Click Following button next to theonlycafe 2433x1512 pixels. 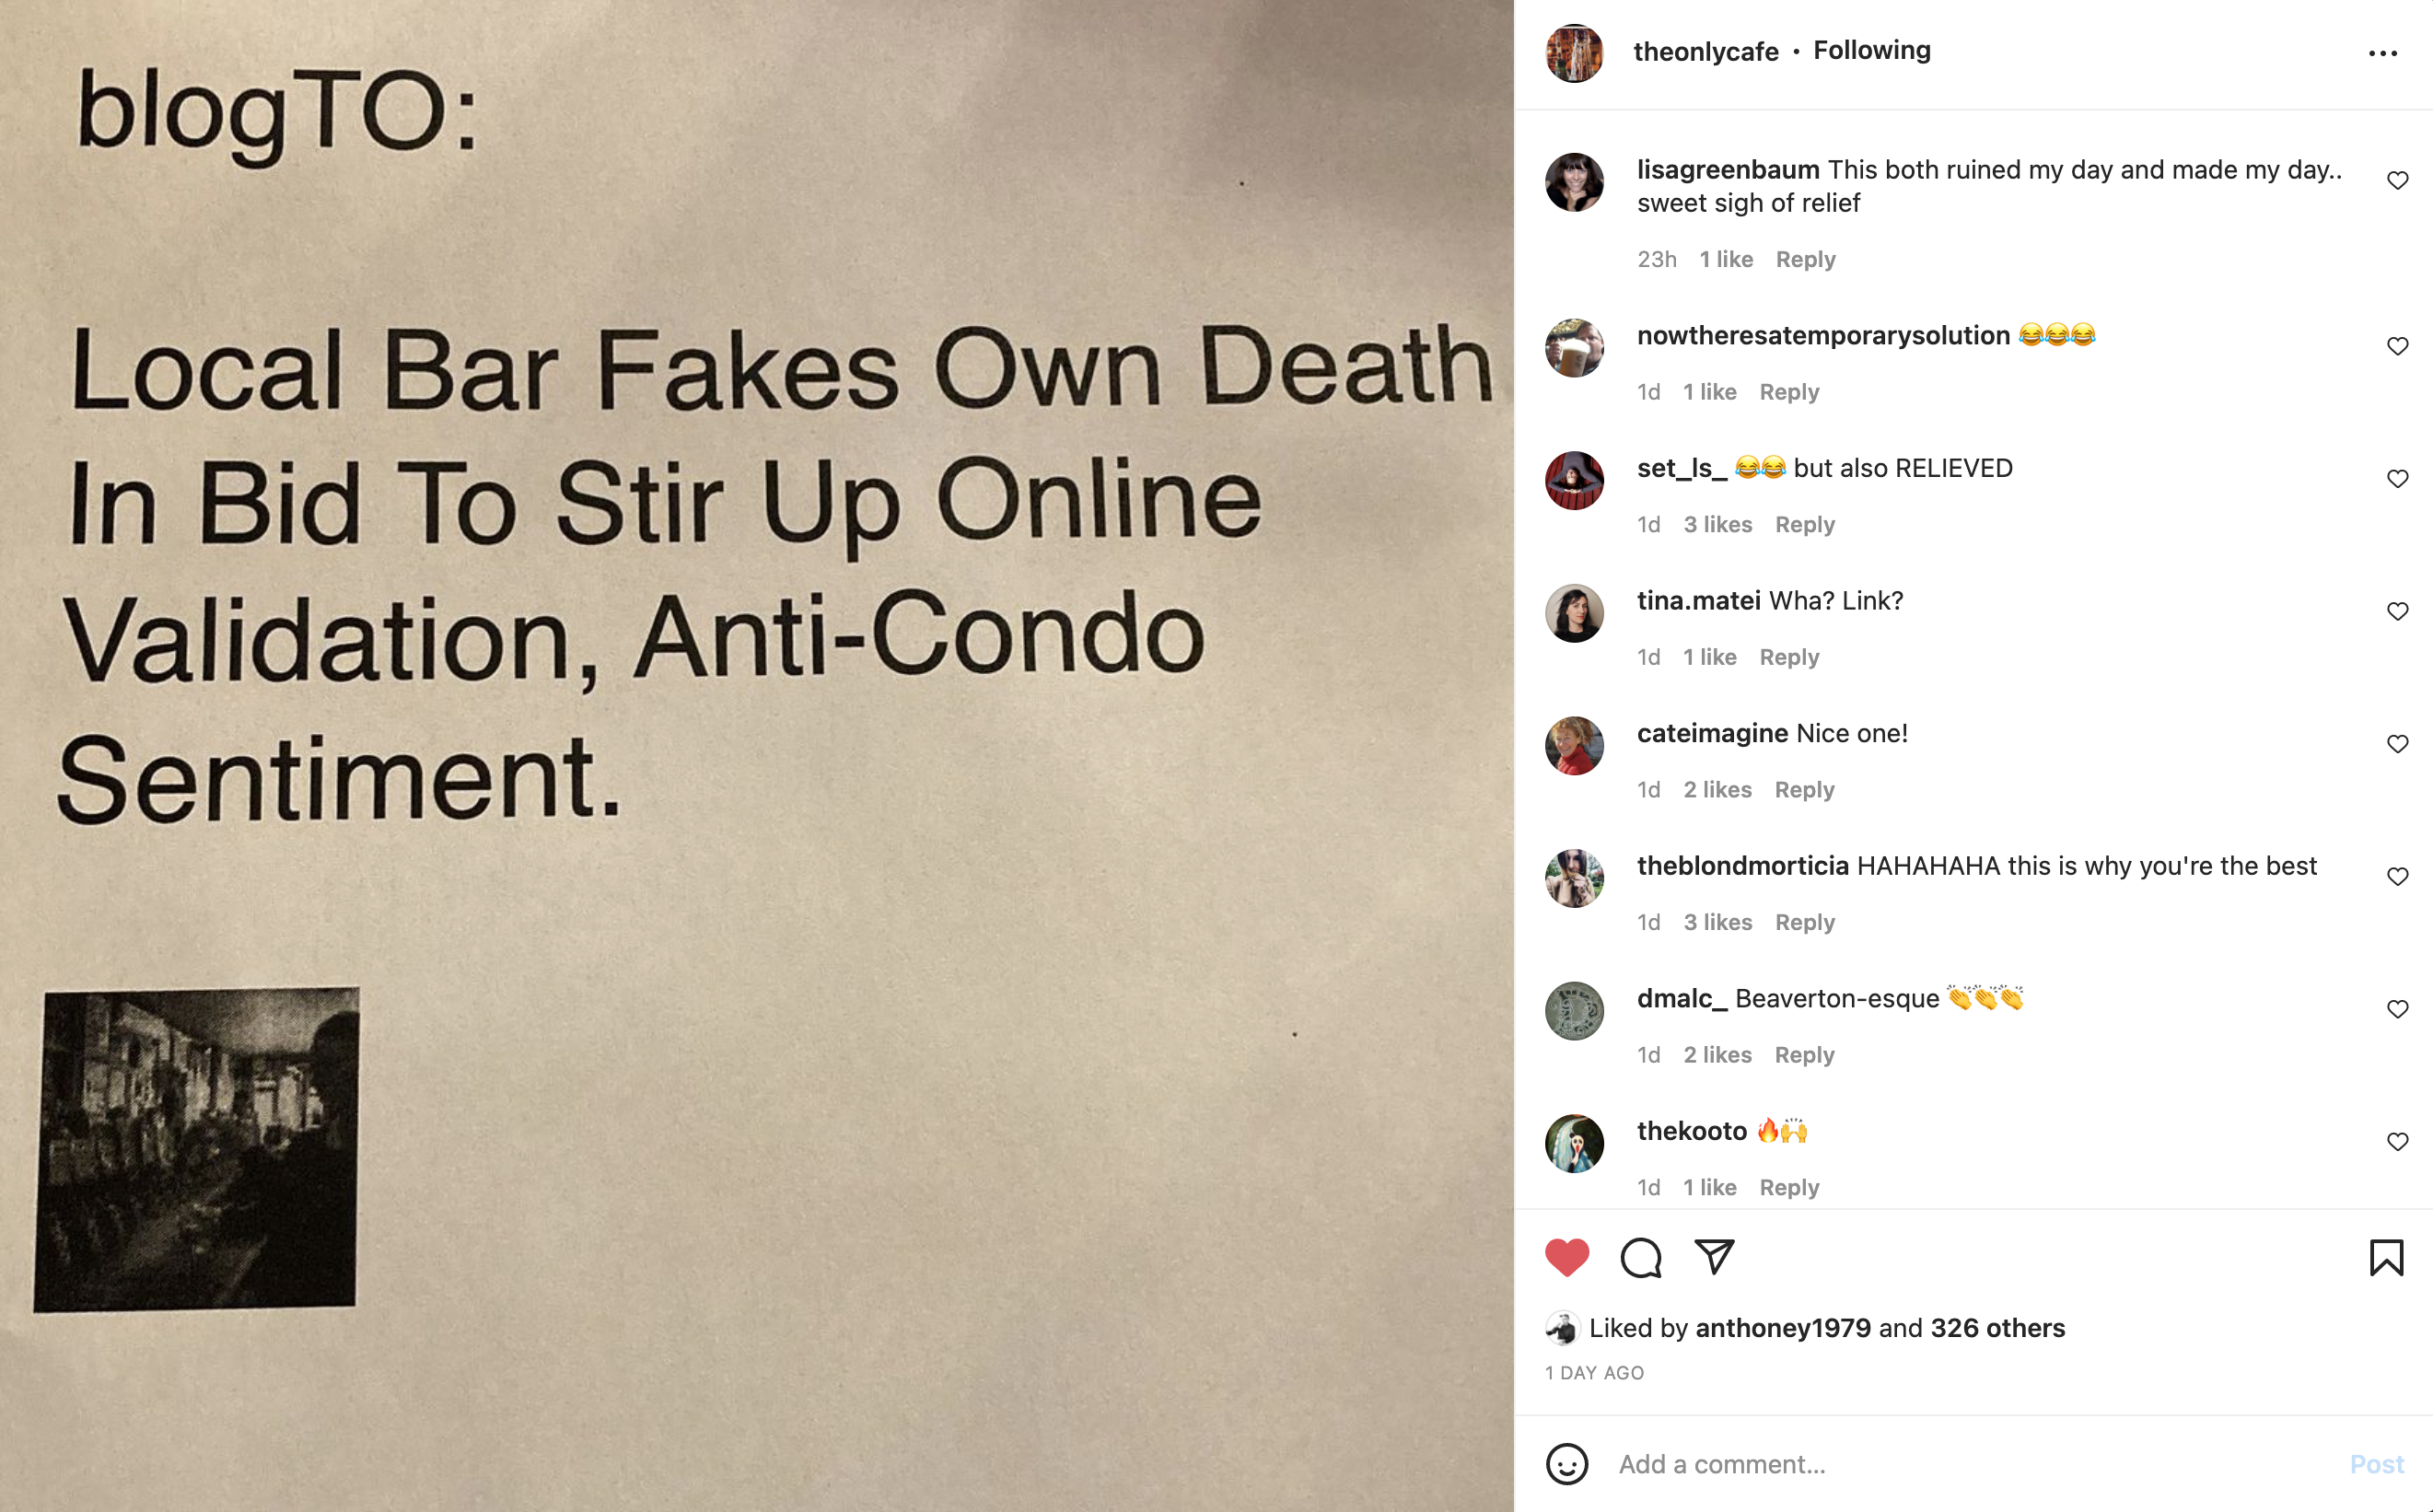pos(1871,50)
